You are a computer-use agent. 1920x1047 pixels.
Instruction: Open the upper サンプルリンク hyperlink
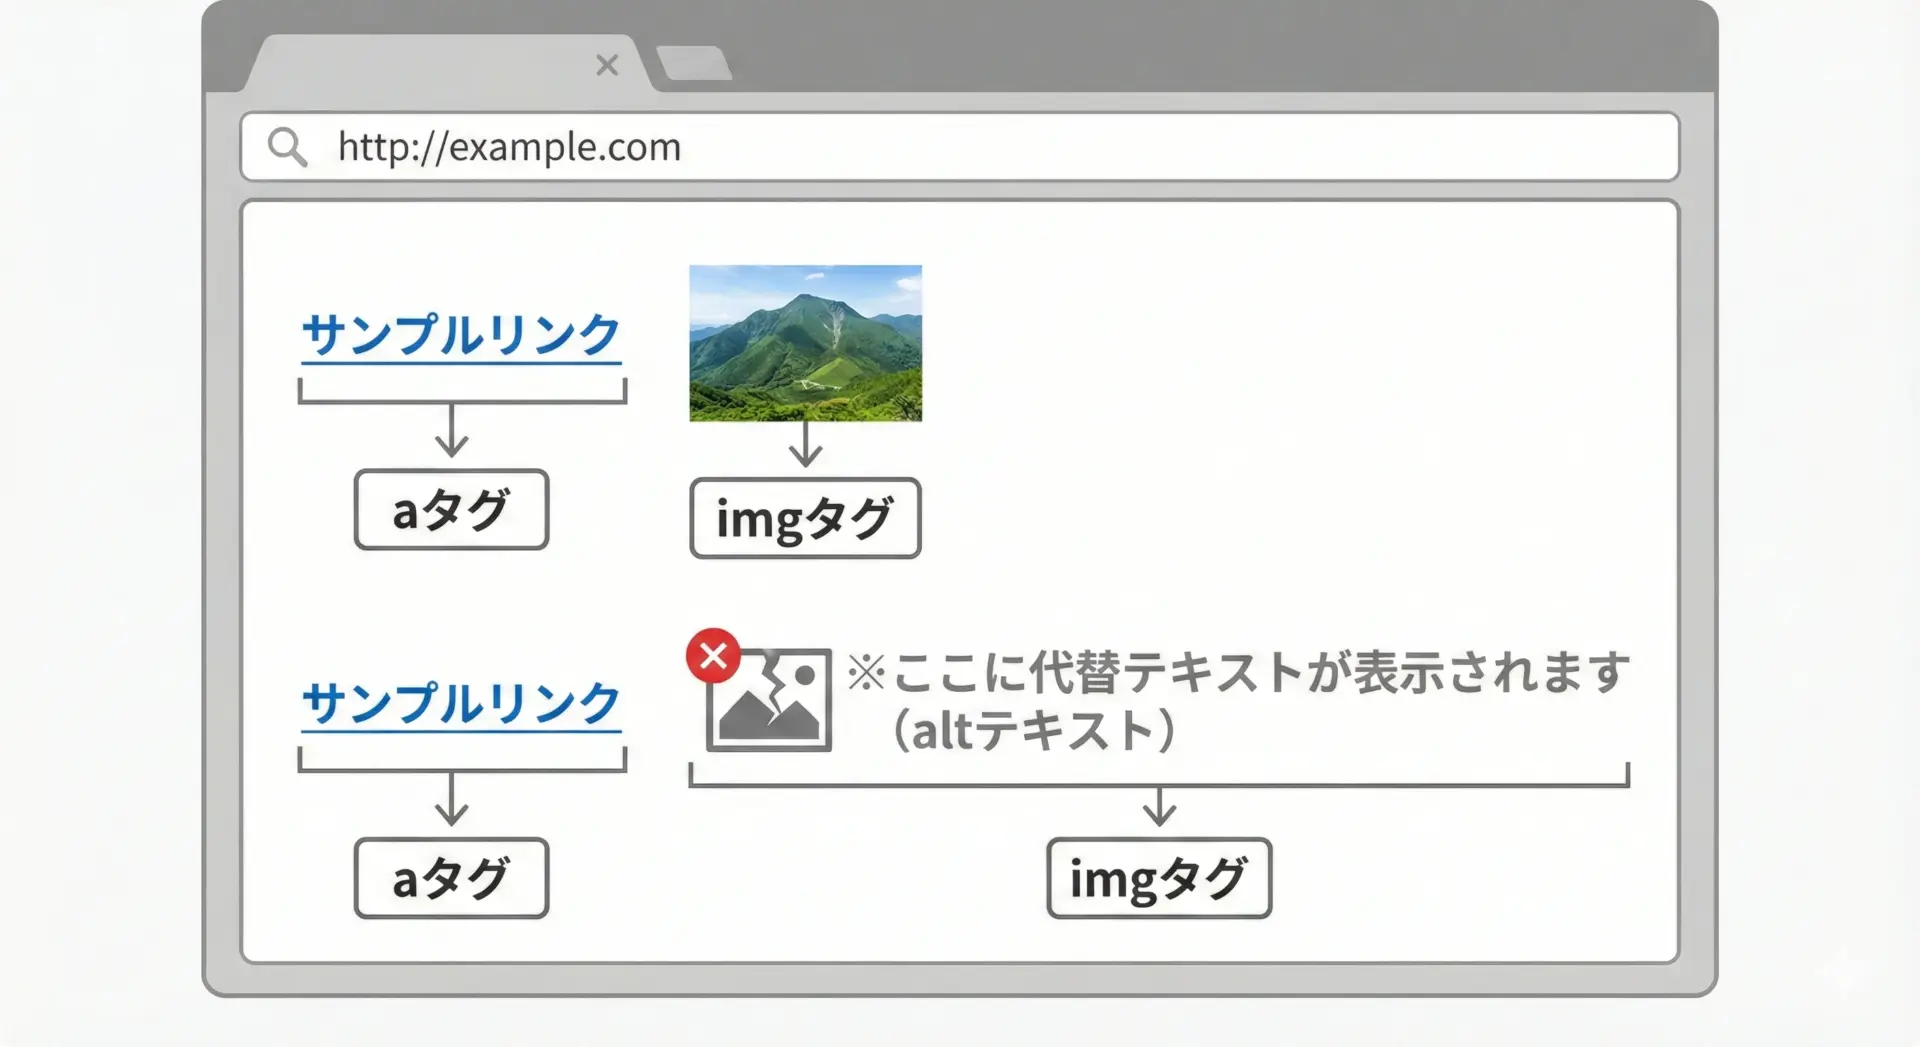pos(461,335)
